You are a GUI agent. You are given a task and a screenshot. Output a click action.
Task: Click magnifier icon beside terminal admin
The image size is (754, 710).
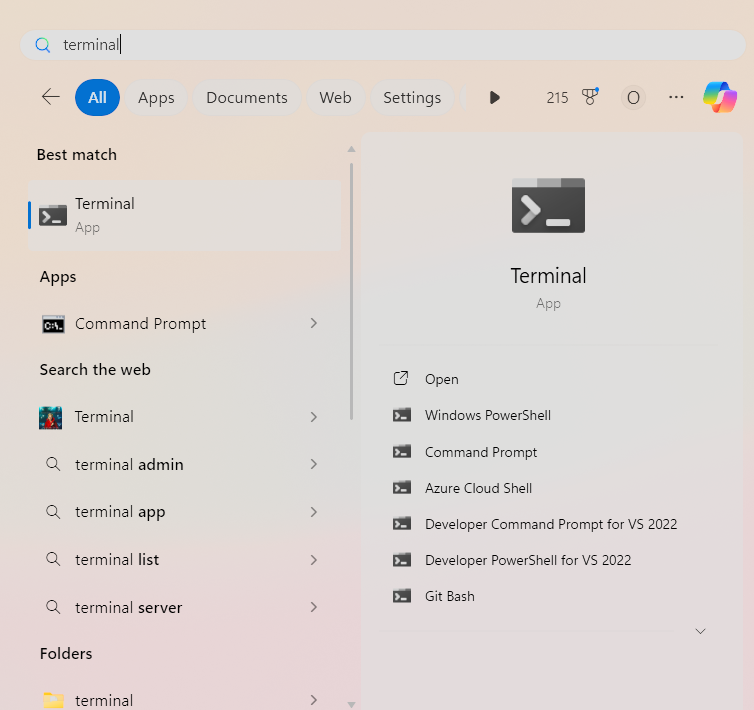pyautogui.click(x=53, y=464)
